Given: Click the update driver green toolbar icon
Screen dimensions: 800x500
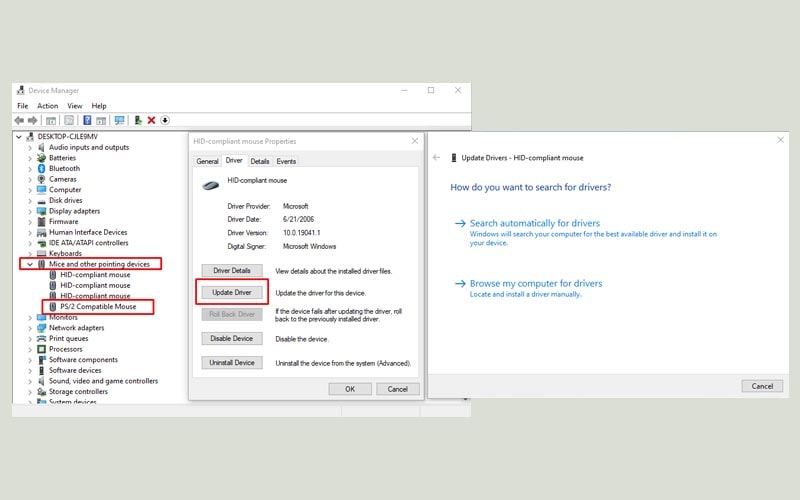Looking at the screenshot, I should pyautogui.click(x=137, y=120).
